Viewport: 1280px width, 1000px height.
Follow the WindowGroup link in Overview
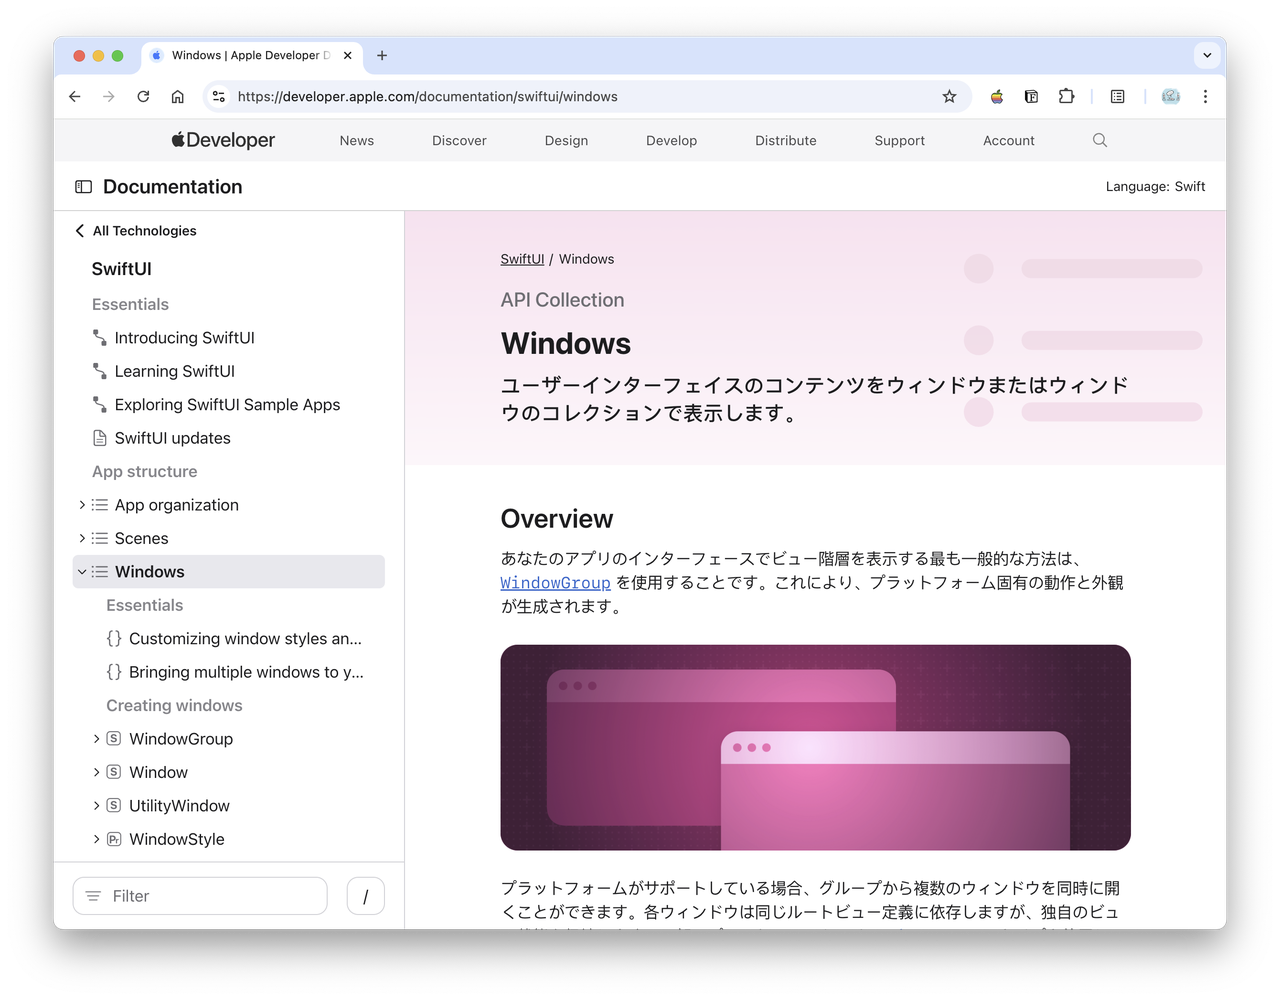point(555,583)
